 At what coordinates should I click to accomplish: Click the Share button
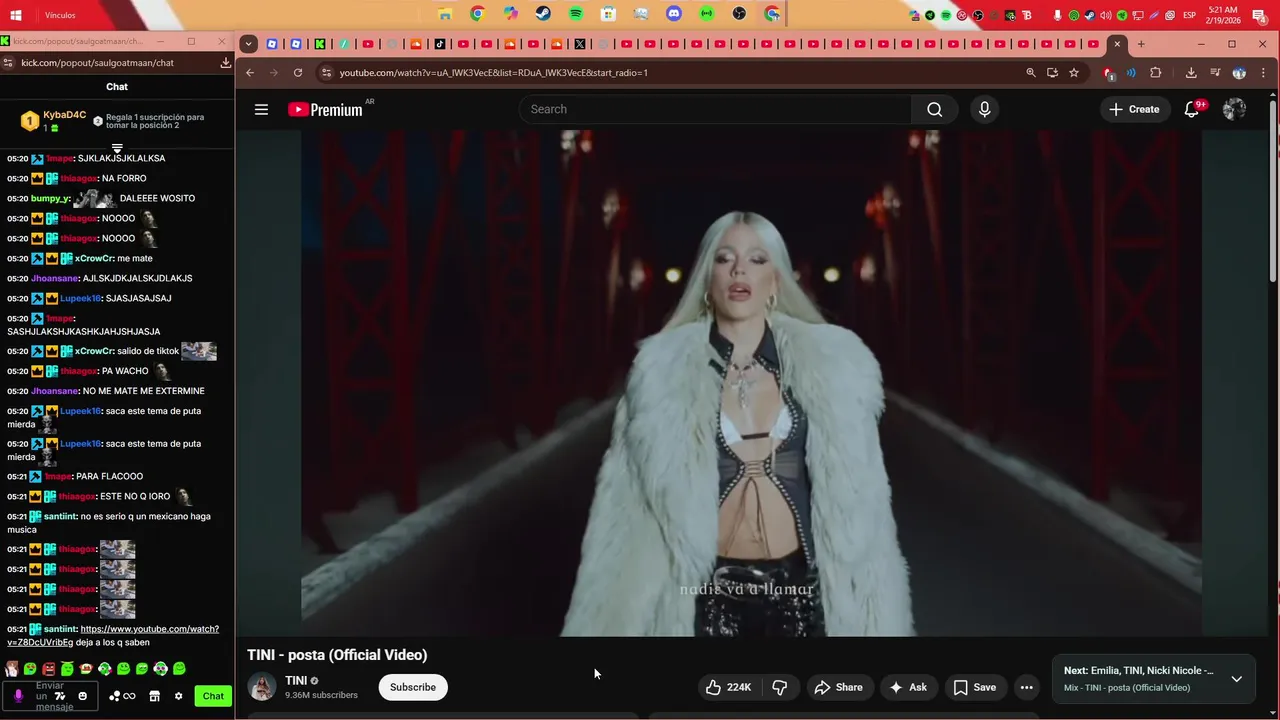pyautogui.click(x=838, y=687)
